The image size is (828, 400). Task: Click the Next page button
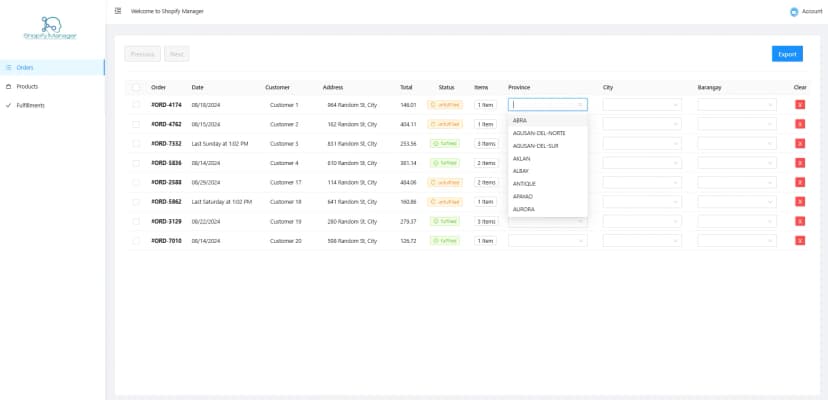pyautogui.click(x=176, y=54)
